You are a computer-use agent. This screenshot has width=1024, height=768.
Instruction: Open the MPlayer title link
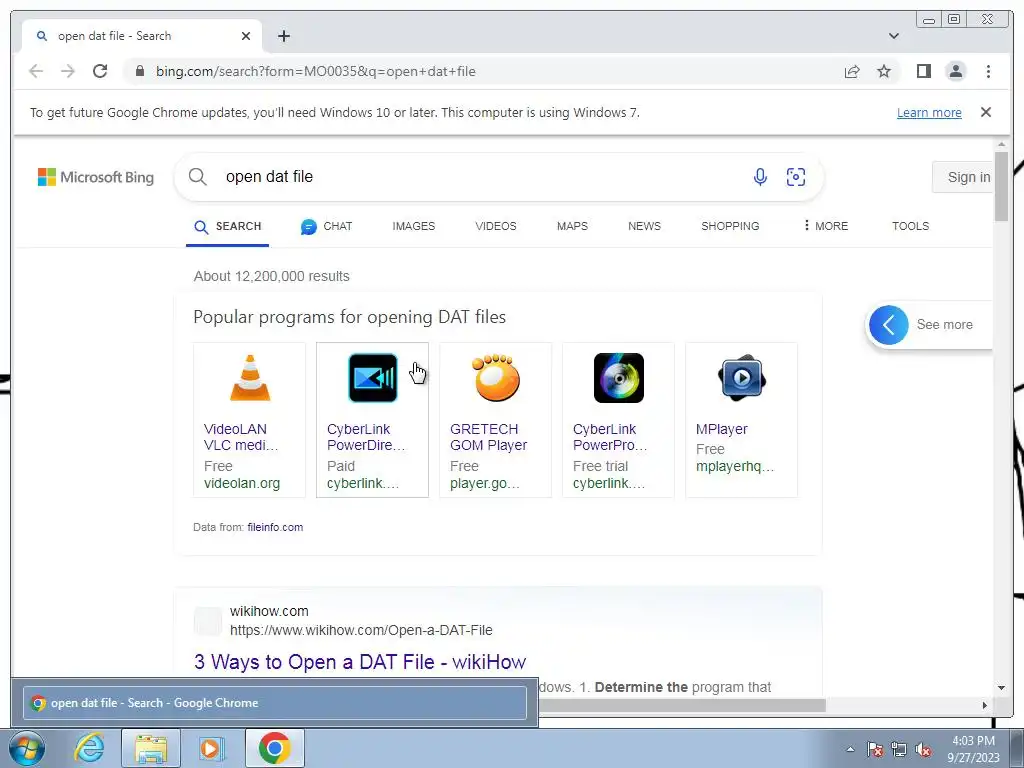click(x=722, y=429)
